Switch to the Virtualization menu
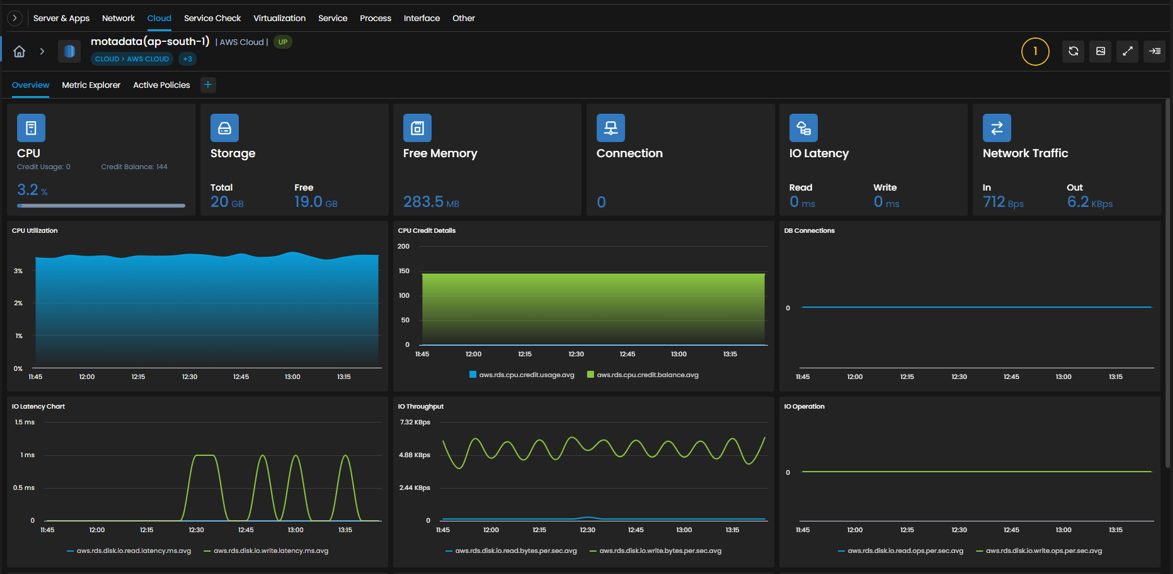 (x=279, y=18)
